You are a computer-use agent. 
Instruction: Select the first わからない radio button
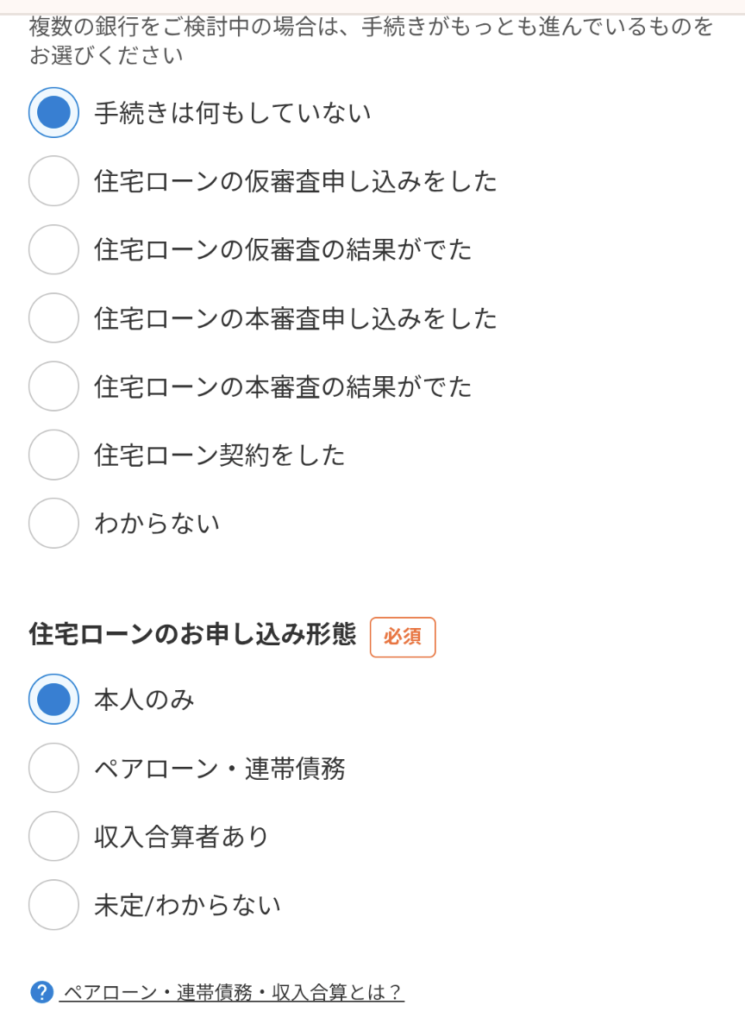(53, 523)
